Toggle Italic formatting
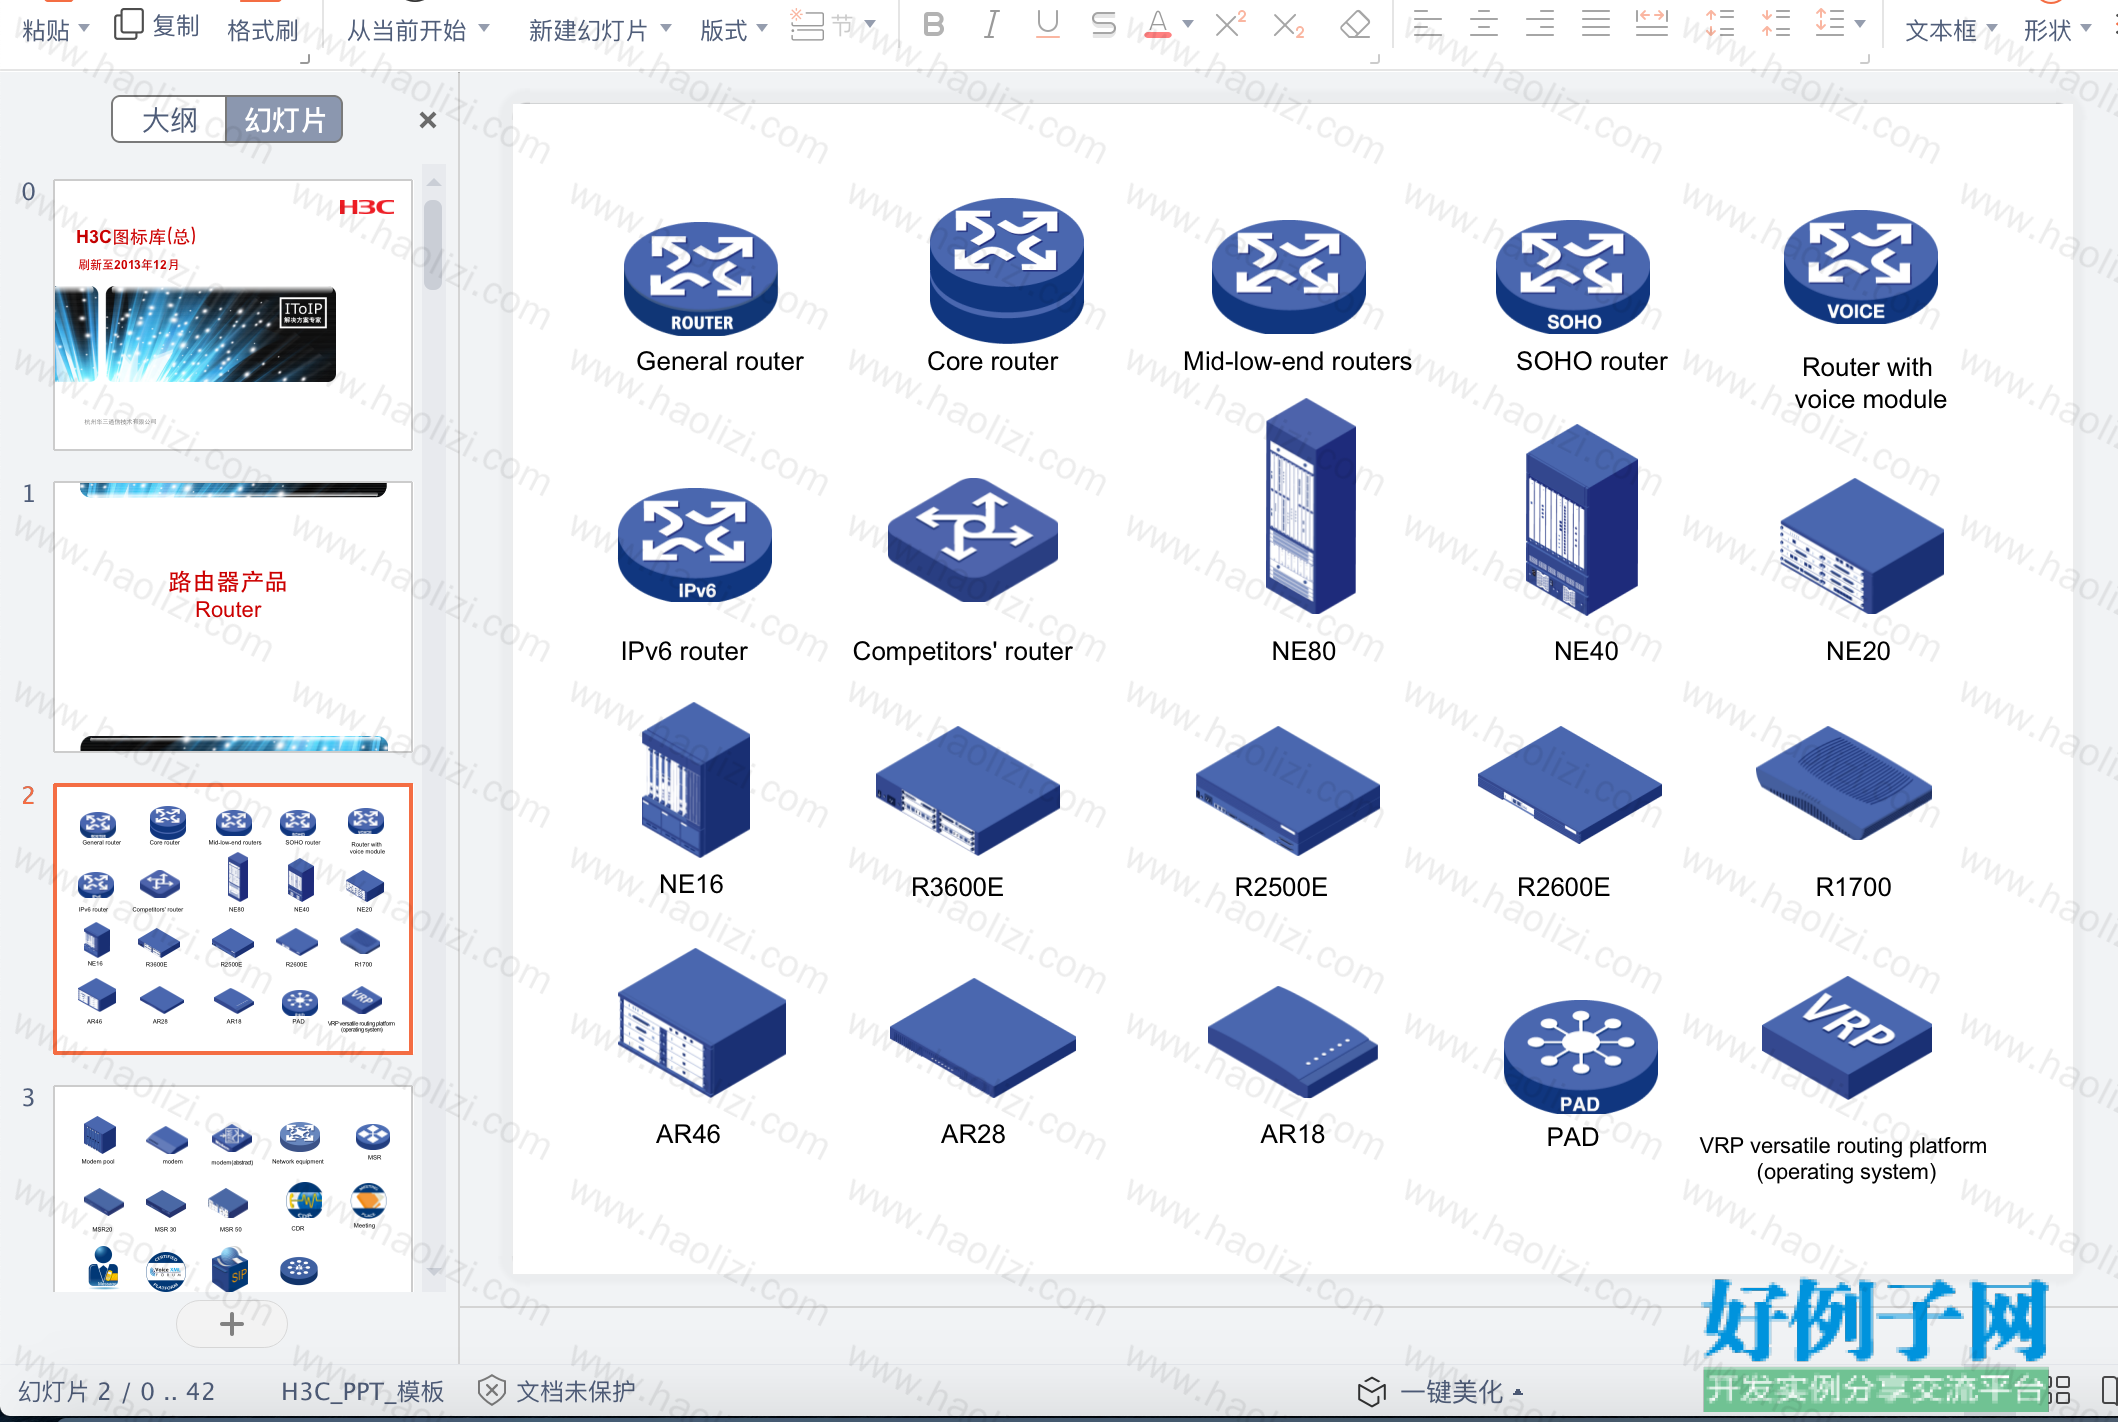 pyautogui.click(x=991, y=25)
